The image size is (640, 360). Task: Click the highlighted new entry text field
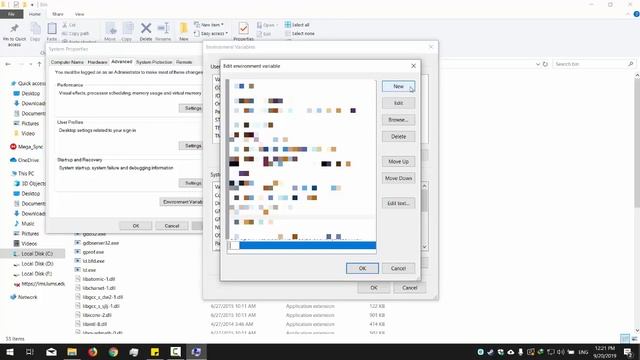click(x=302, y=245)
